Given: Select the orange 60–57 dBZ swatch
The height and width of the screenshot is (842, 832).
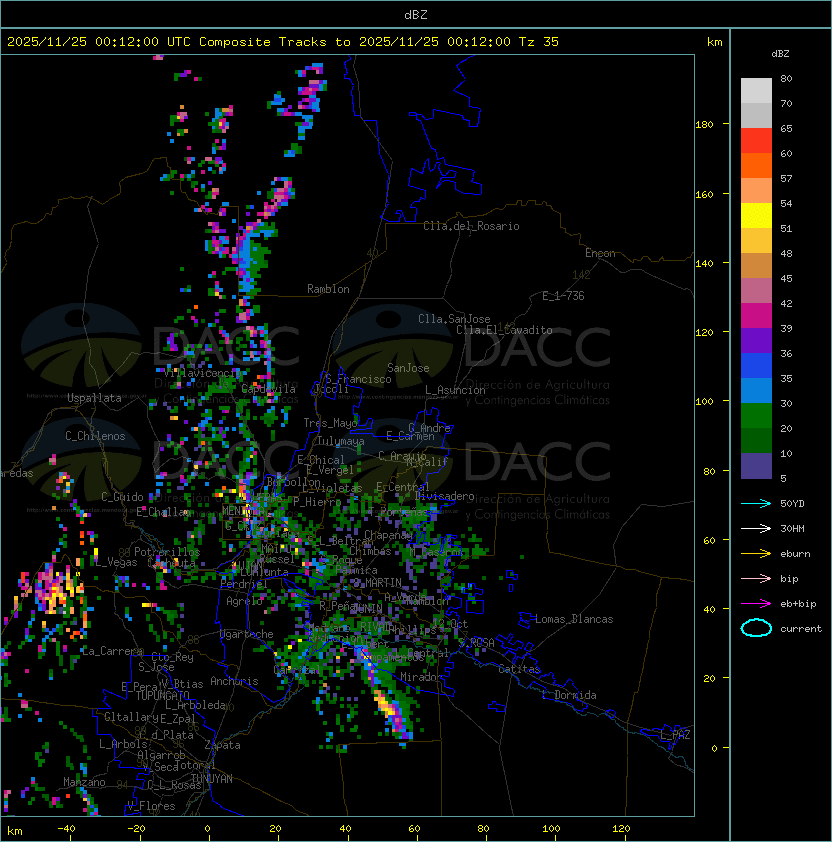Looking at the screenshot, I should click(x=756, y=165).
